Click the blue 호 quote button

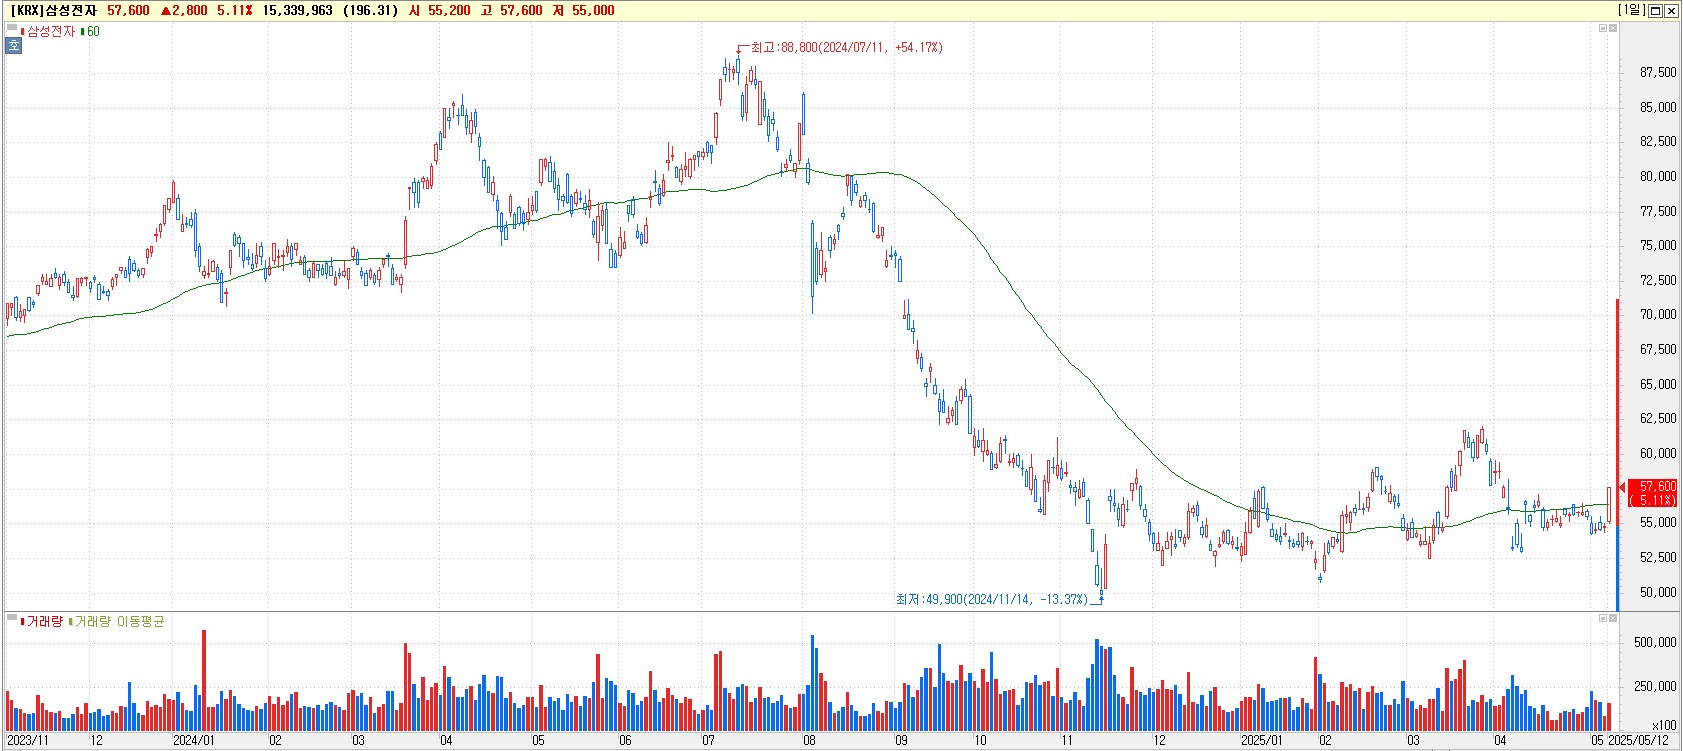coord(13,45)
